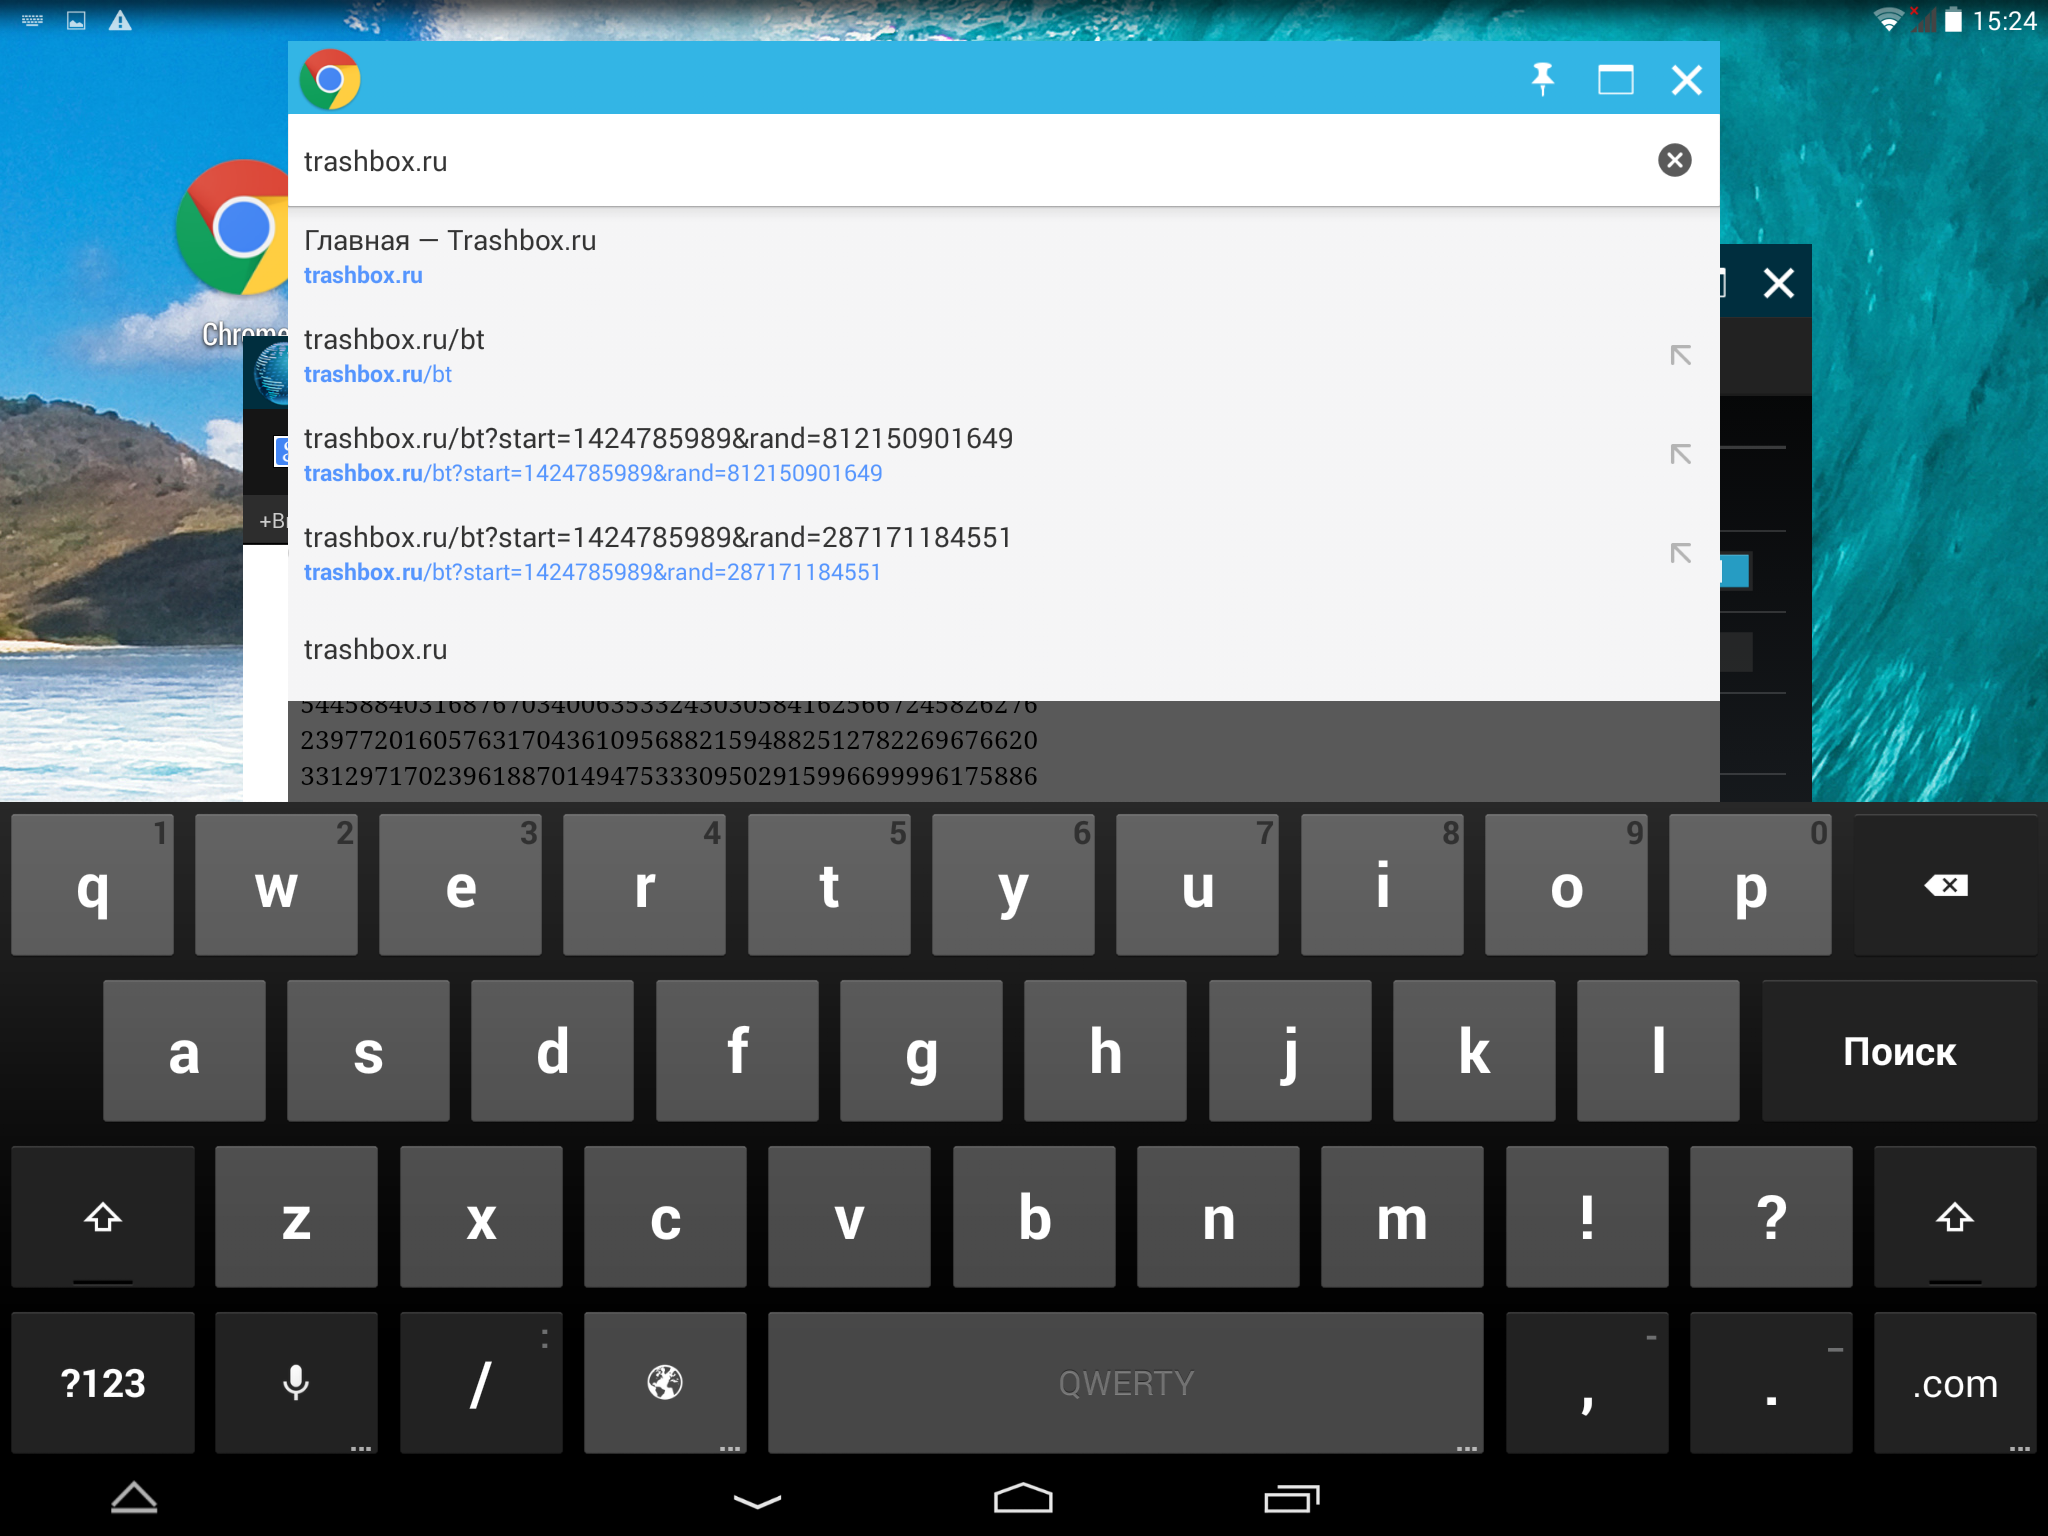Clear the trashbox.ru address field text
Image resolution: width=2048 pixels, height=1536 pixels.
tap(1675, 160)
